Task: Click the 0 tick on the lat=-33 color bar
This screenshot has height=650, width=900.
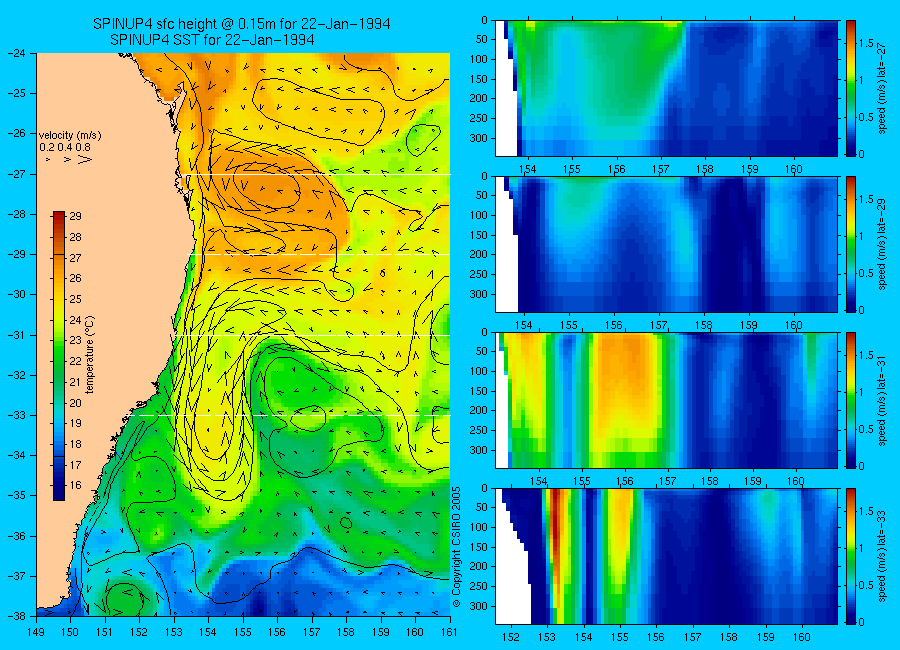Action: (861, 622)
